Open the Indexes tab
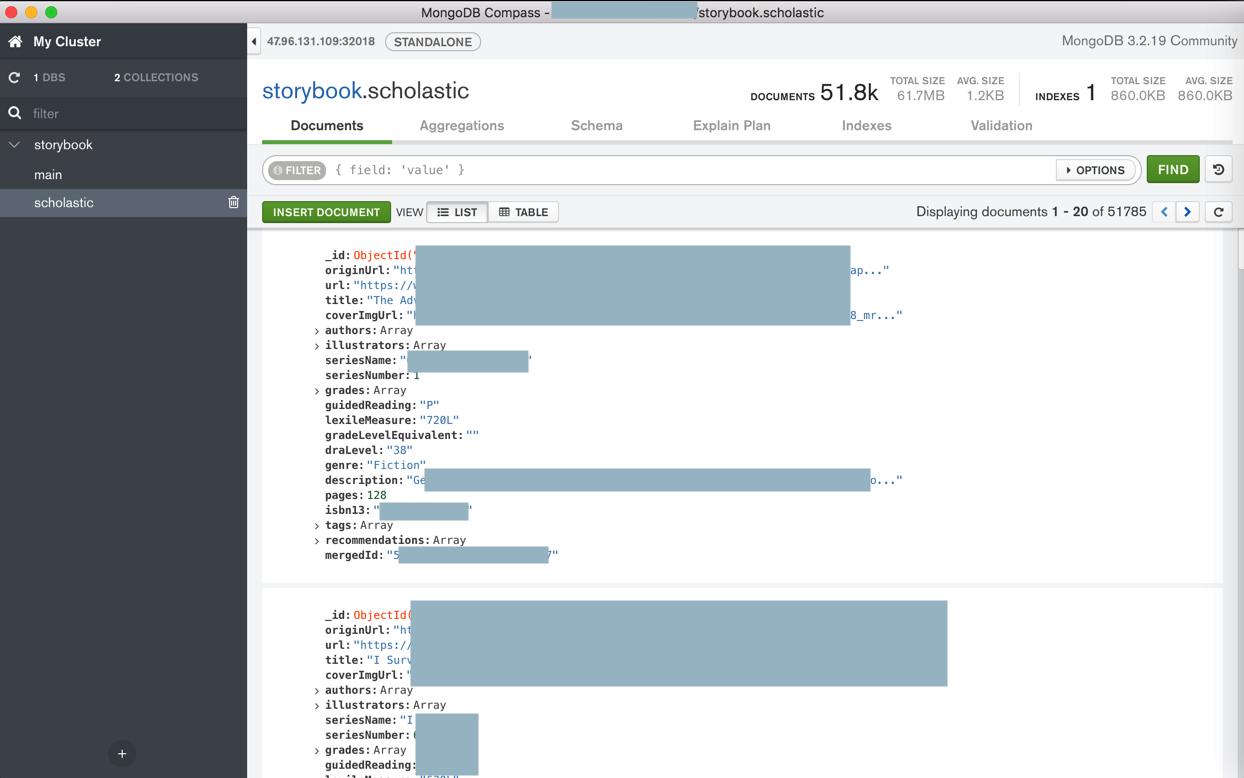The image size is (1244, 778). (x=867, y=126)
